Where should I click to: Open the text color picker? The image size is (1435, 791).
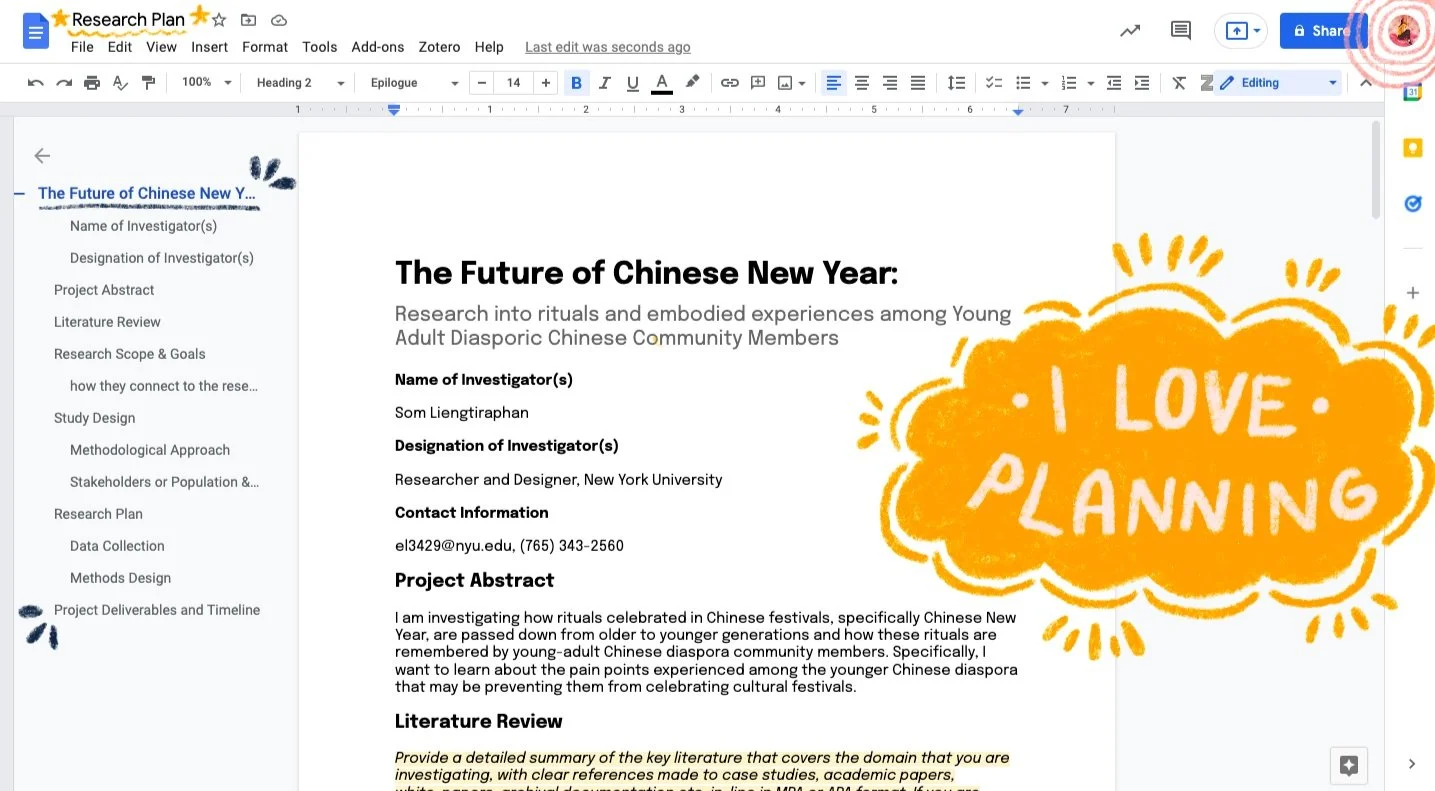pos(661,83)
